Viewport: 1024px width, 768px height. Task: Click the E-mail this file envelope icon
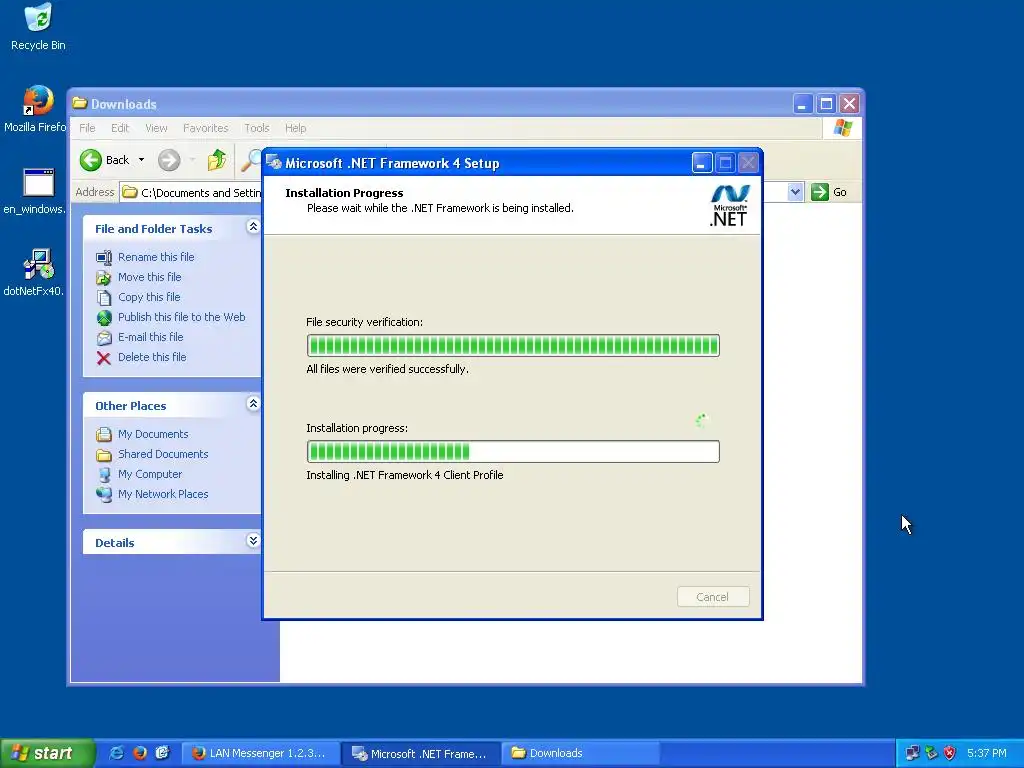point(104,338)
